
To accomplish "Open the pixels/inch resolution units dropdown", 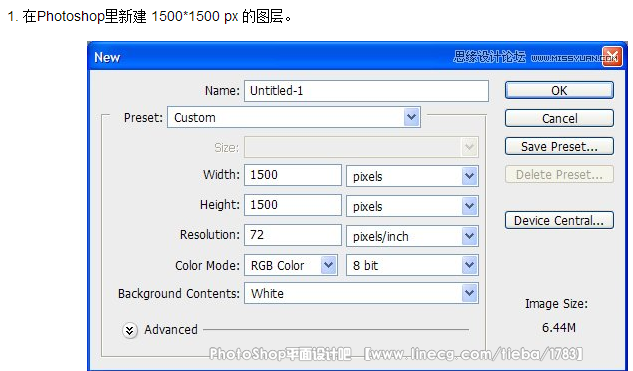I will [x=412, y=236].
